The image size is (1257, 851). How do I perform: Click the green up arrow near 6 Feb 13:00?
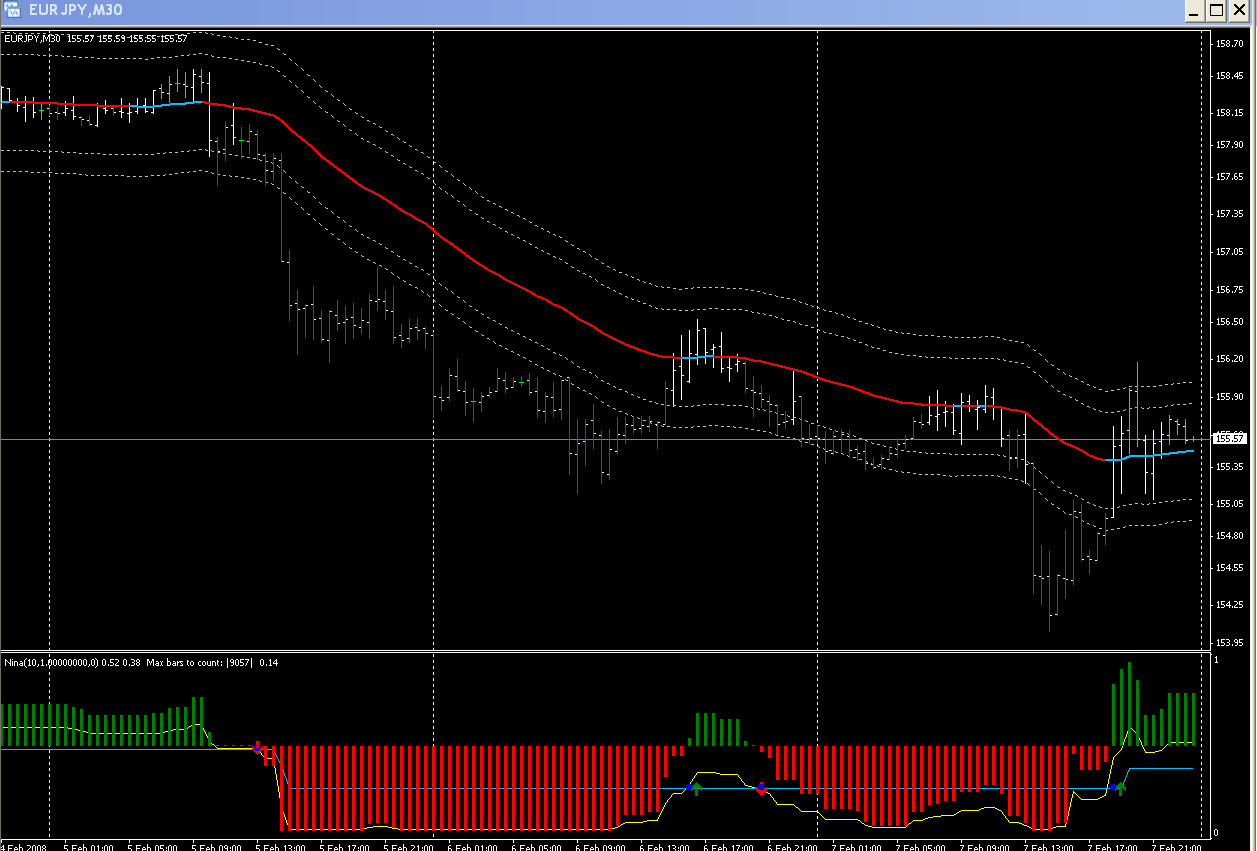(697, 788)
